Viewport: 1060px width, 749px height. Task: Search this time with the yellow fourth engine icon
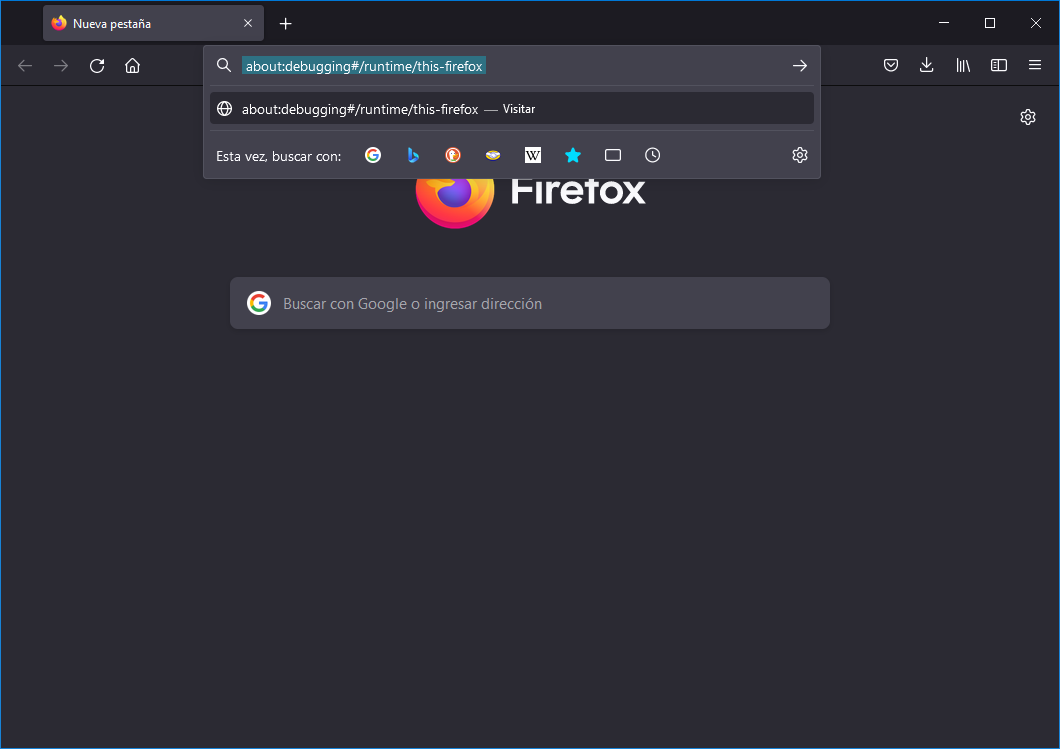[493, 155]
